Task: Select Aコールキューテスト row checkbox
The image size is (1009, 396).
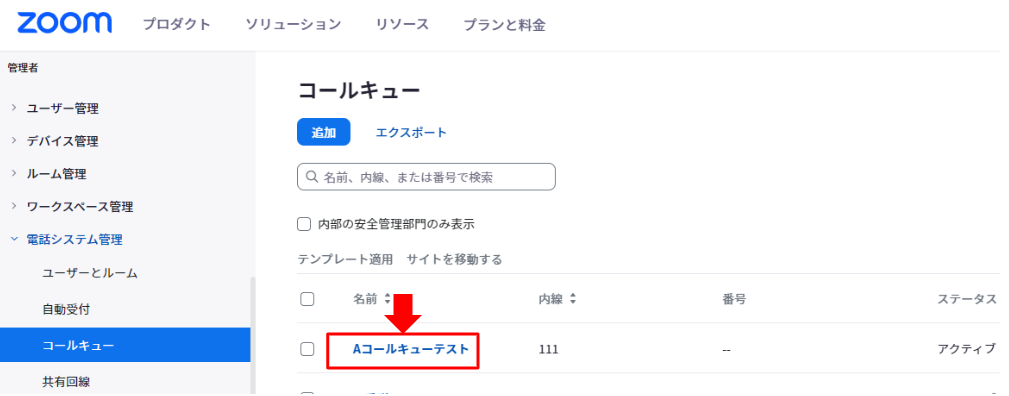Action: (x=308, y=349)
